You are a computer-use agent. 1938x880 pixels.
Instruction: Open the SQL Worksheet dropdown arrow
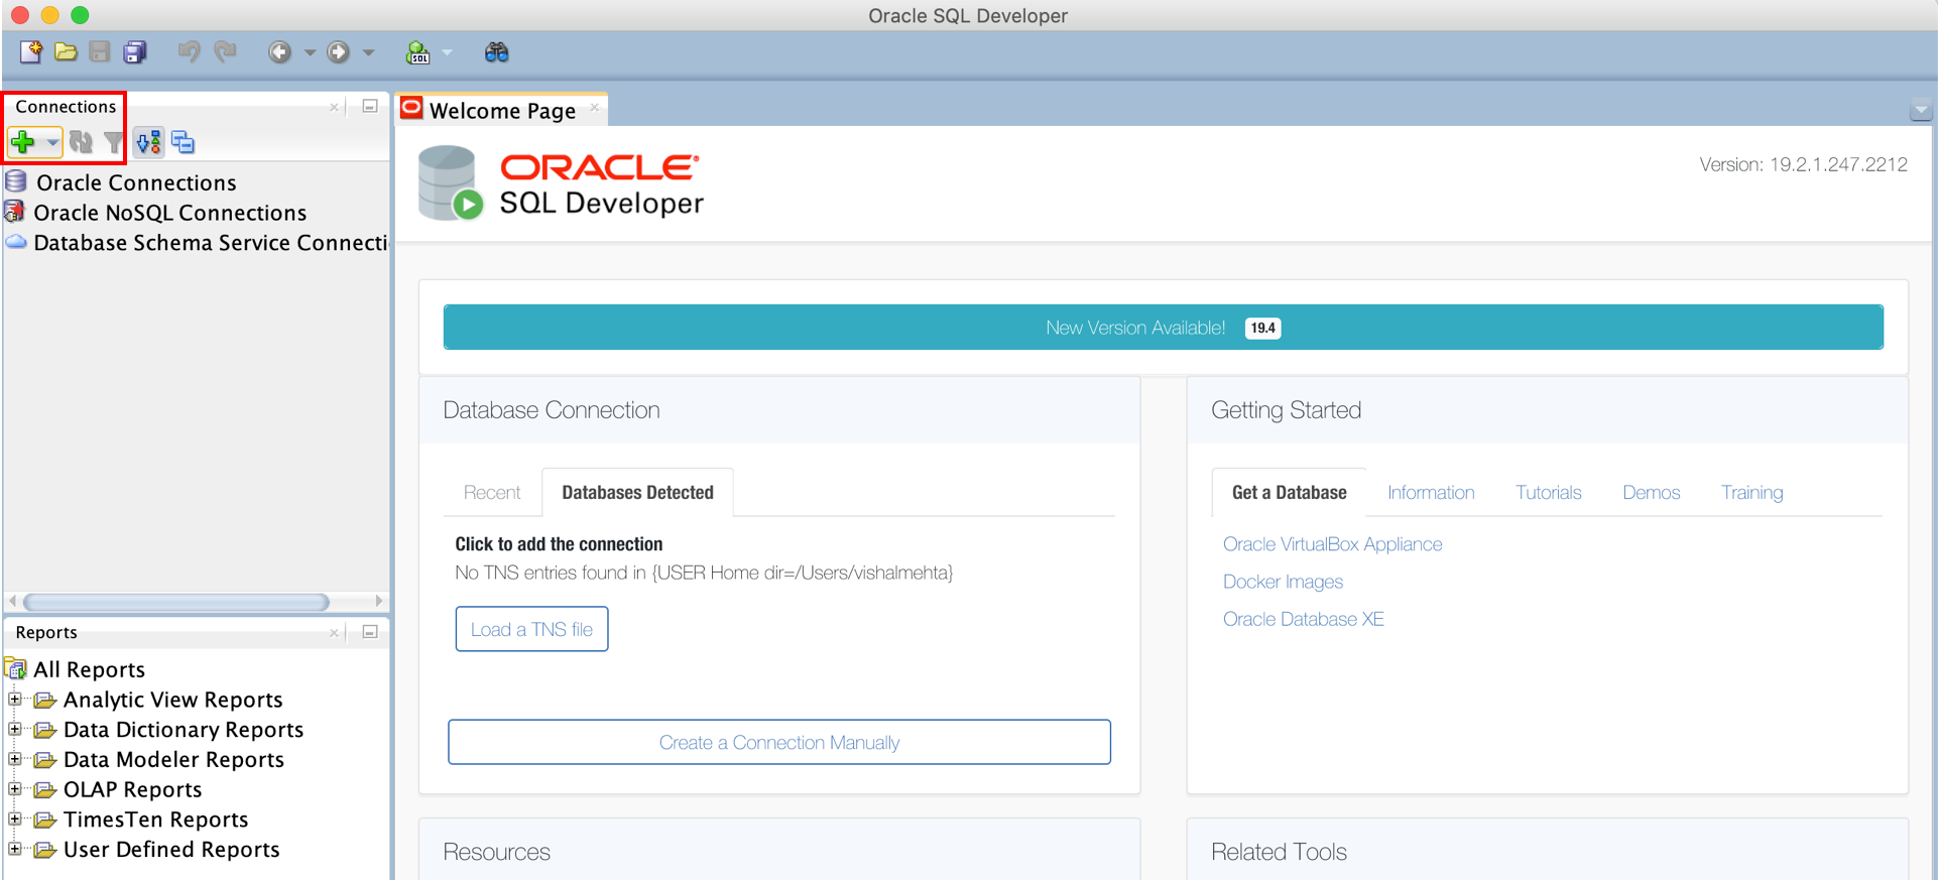pos(447,52)
